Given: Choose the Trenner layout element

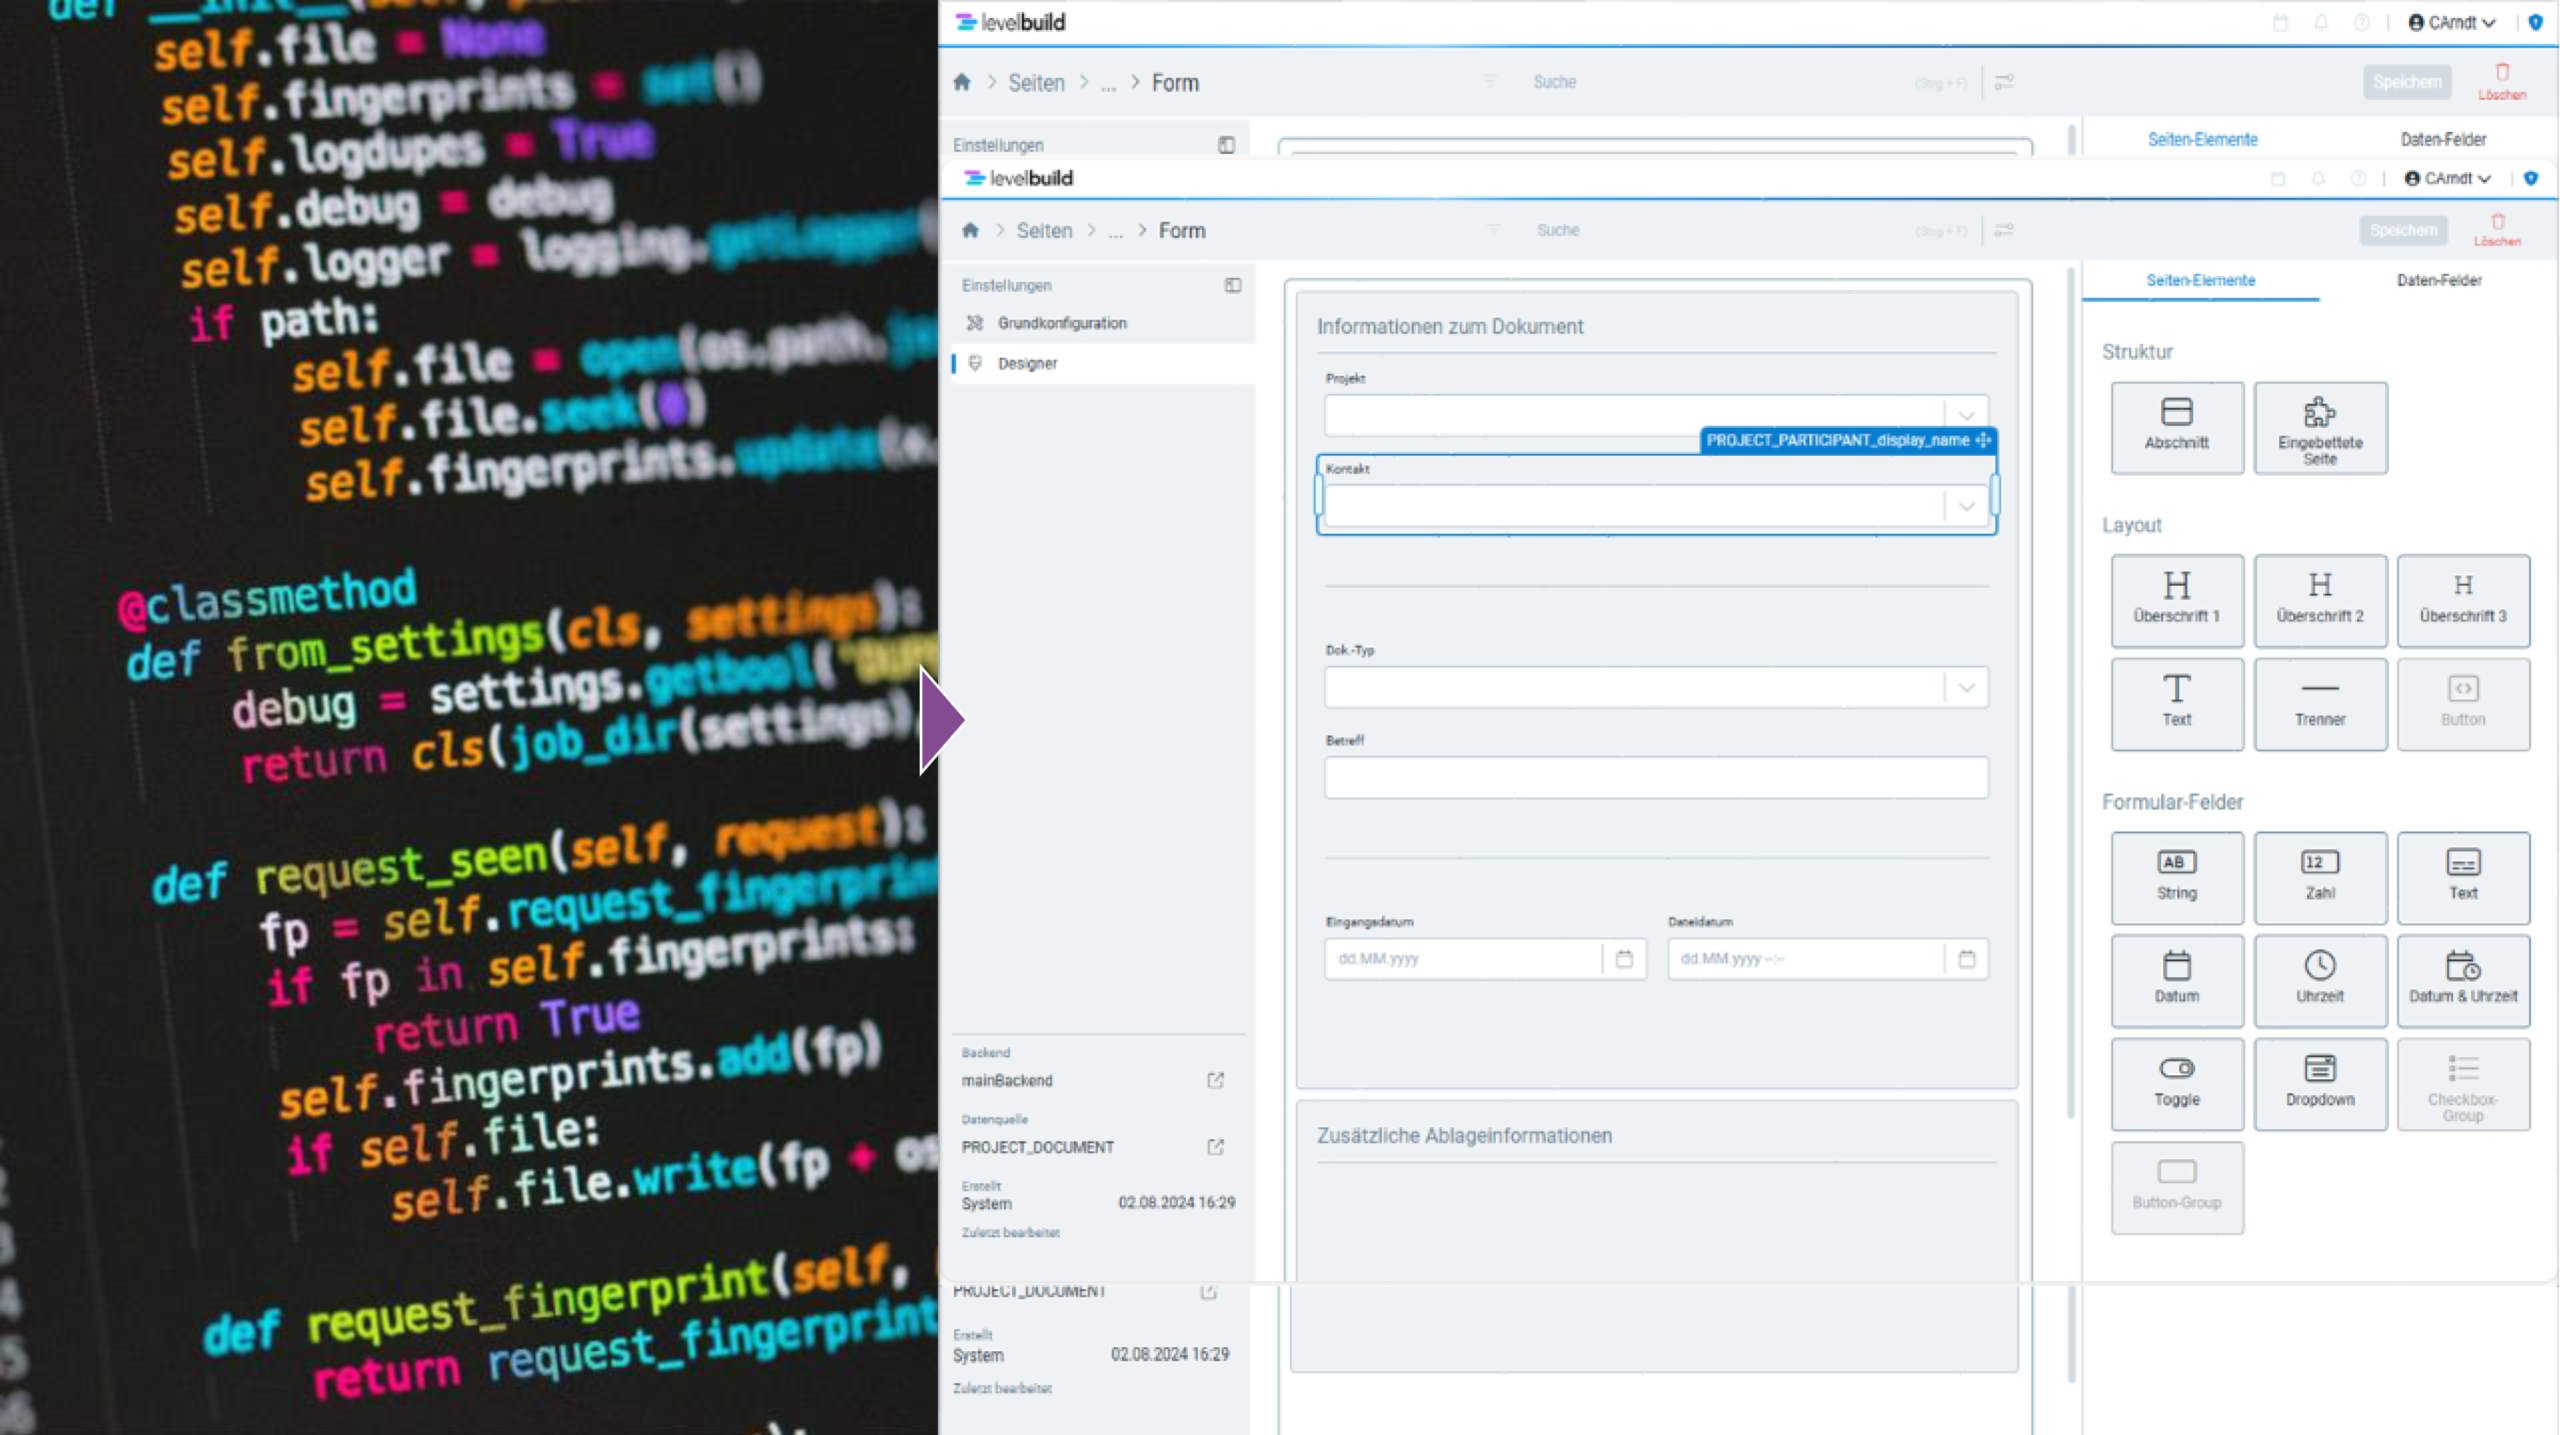Looking at the screenshot, I should (x=2319, y=702).
